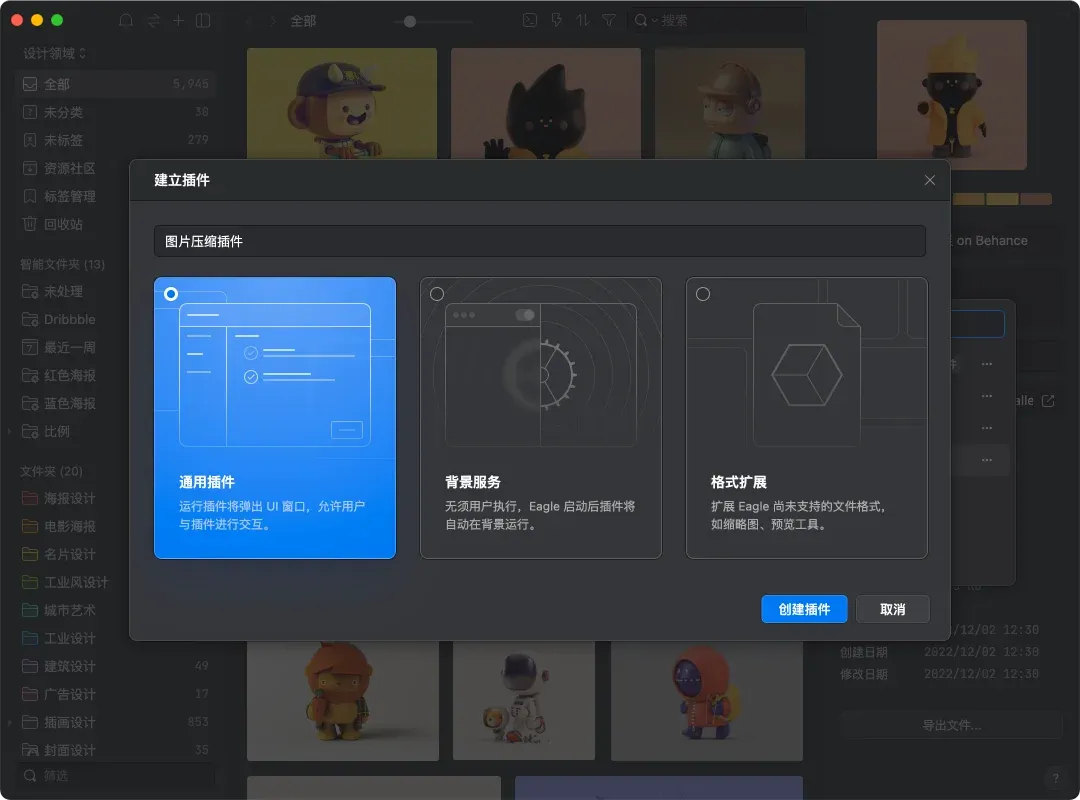Select 全部 in the sidebar

[114, 84]
